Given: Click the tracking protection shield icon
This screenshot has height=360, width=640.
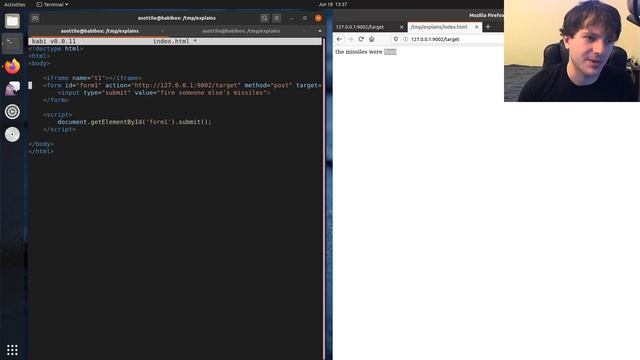Looking at the screenshot, I should click(x=396, y=39).
